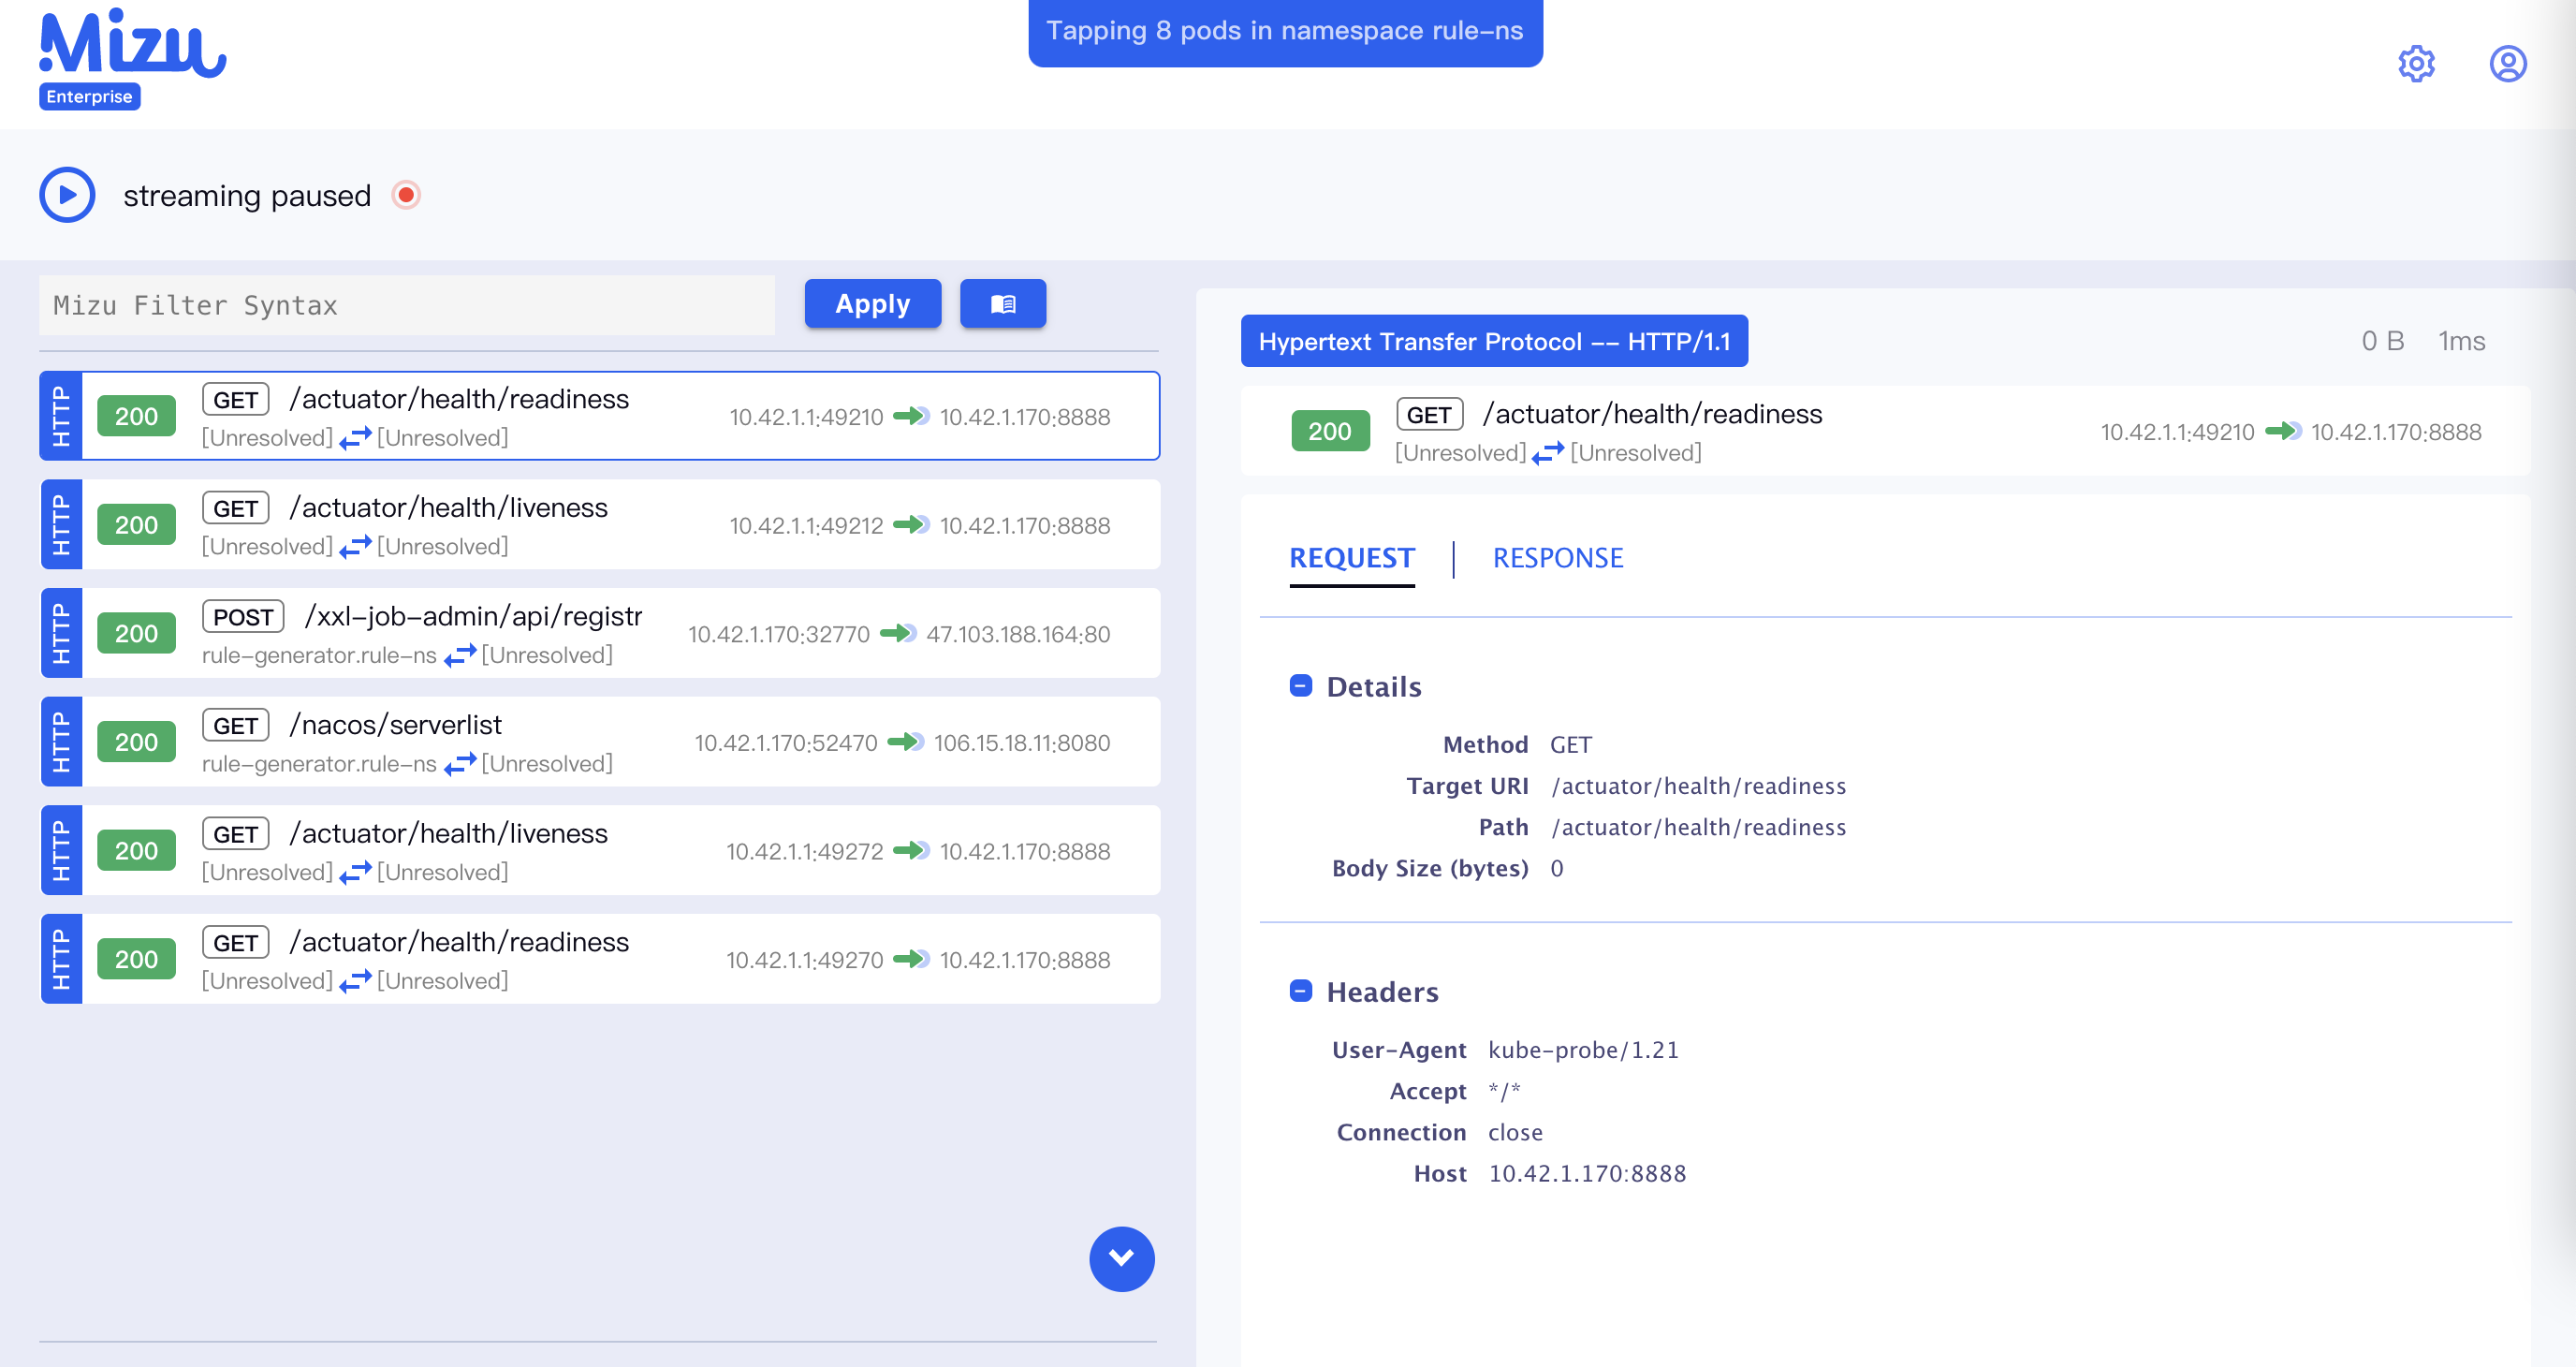The image size is (2576, 1367).
Task: Open the settings gear icon
Action: [x=2418, y=64]
